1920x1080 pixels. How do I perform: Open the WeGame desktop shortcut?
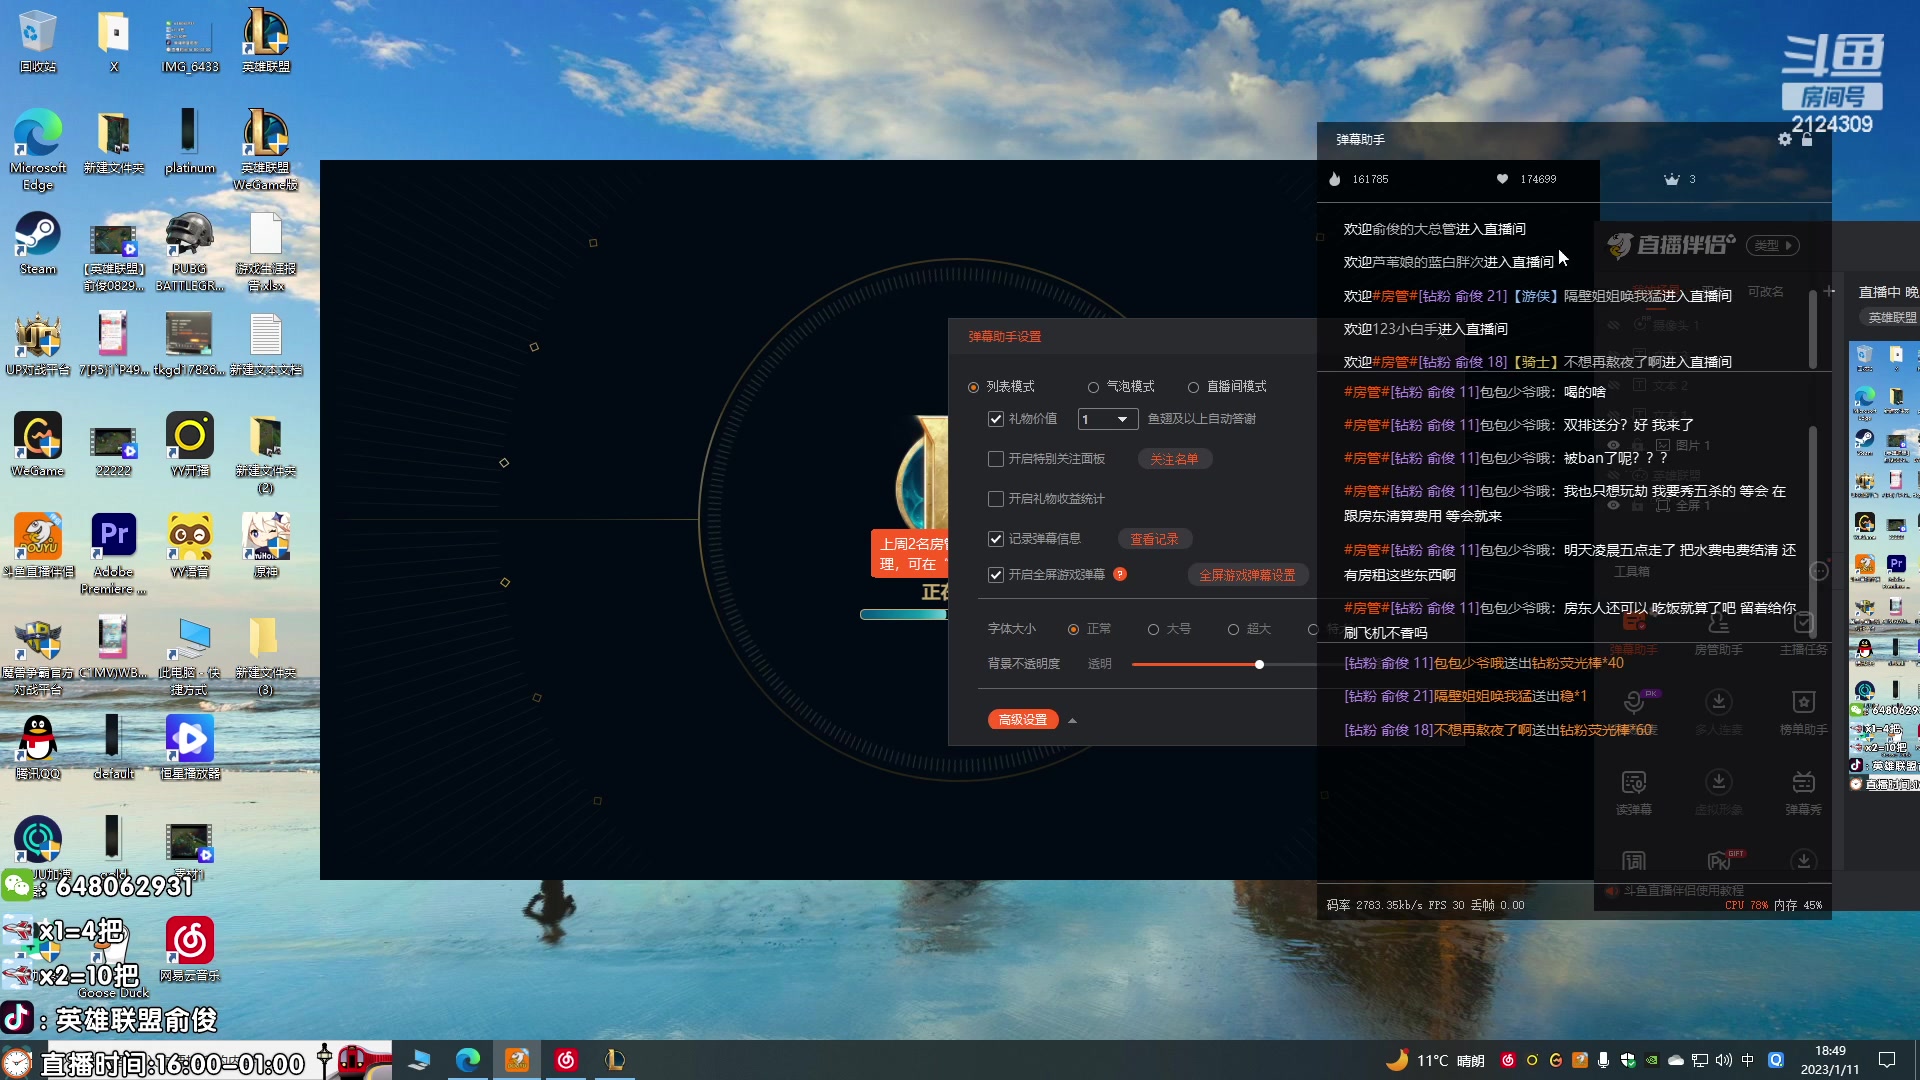(x=38, y=445)
